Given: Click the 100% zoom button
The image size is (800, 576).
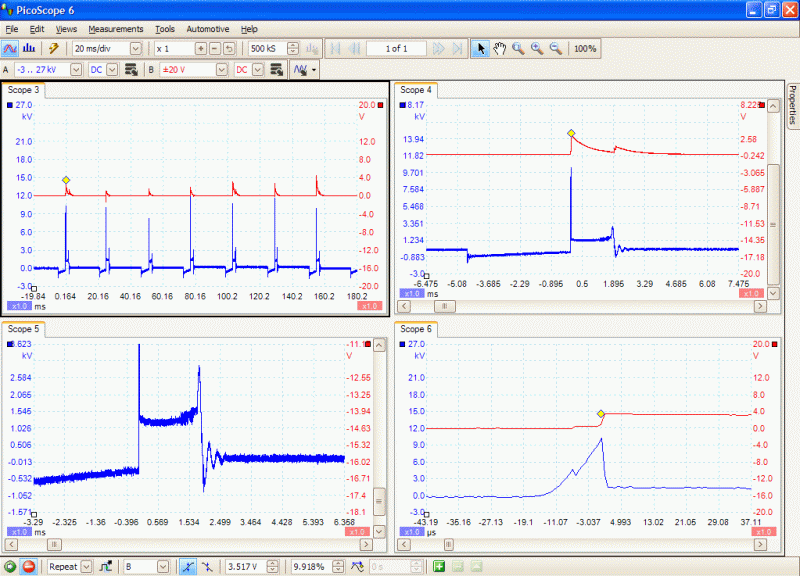Looking at the screenshot, I should click(585, 48).
